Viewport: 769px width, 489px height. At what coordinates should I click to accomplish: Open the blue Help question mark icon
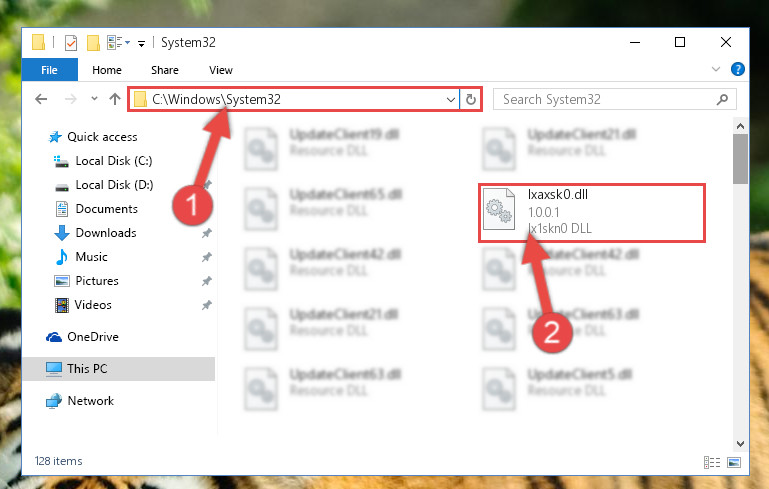[737, 69]
